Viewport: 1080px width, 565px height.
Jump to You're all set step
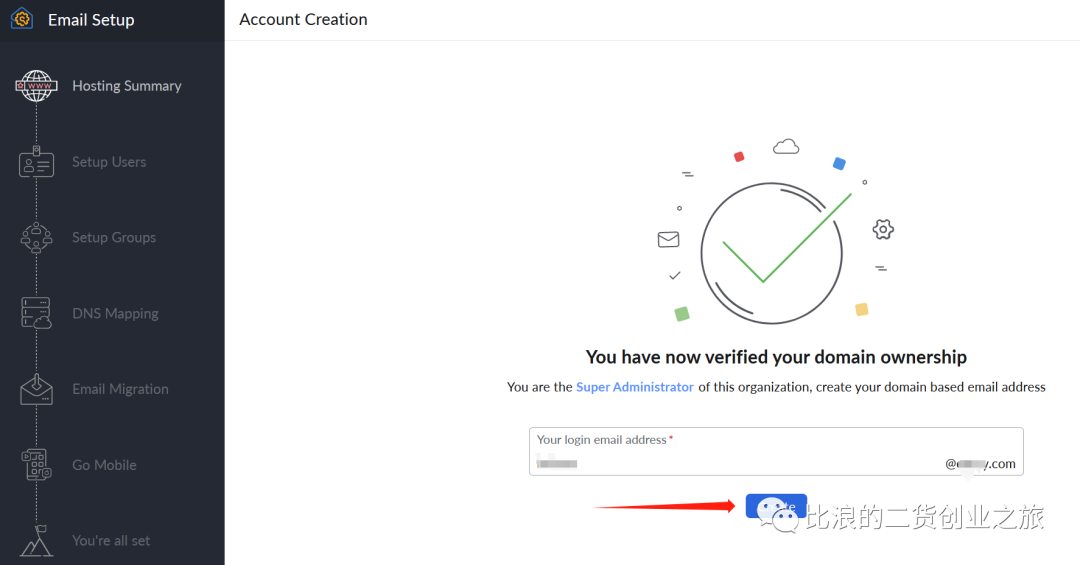pos(111,541)
